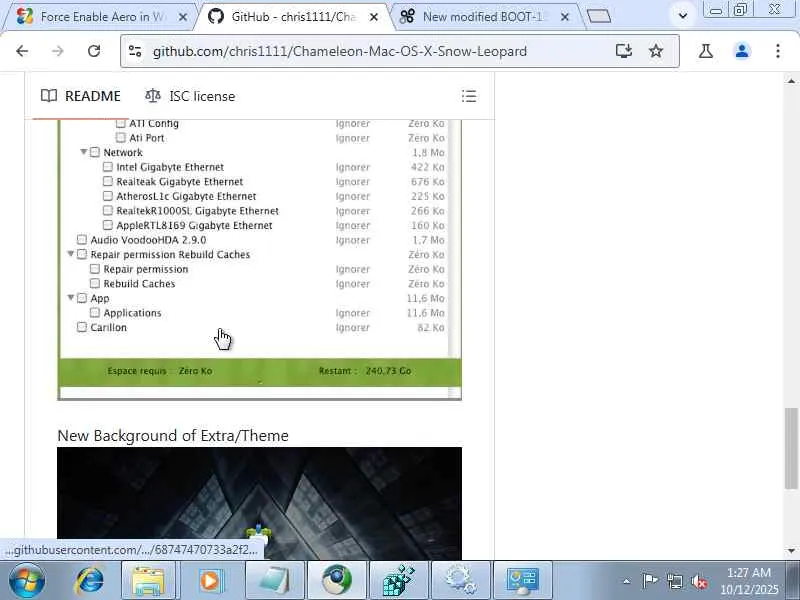Screen dimensions: 800x600
Task: Open Chrome Labs flask icon
Action: (706, 51)
